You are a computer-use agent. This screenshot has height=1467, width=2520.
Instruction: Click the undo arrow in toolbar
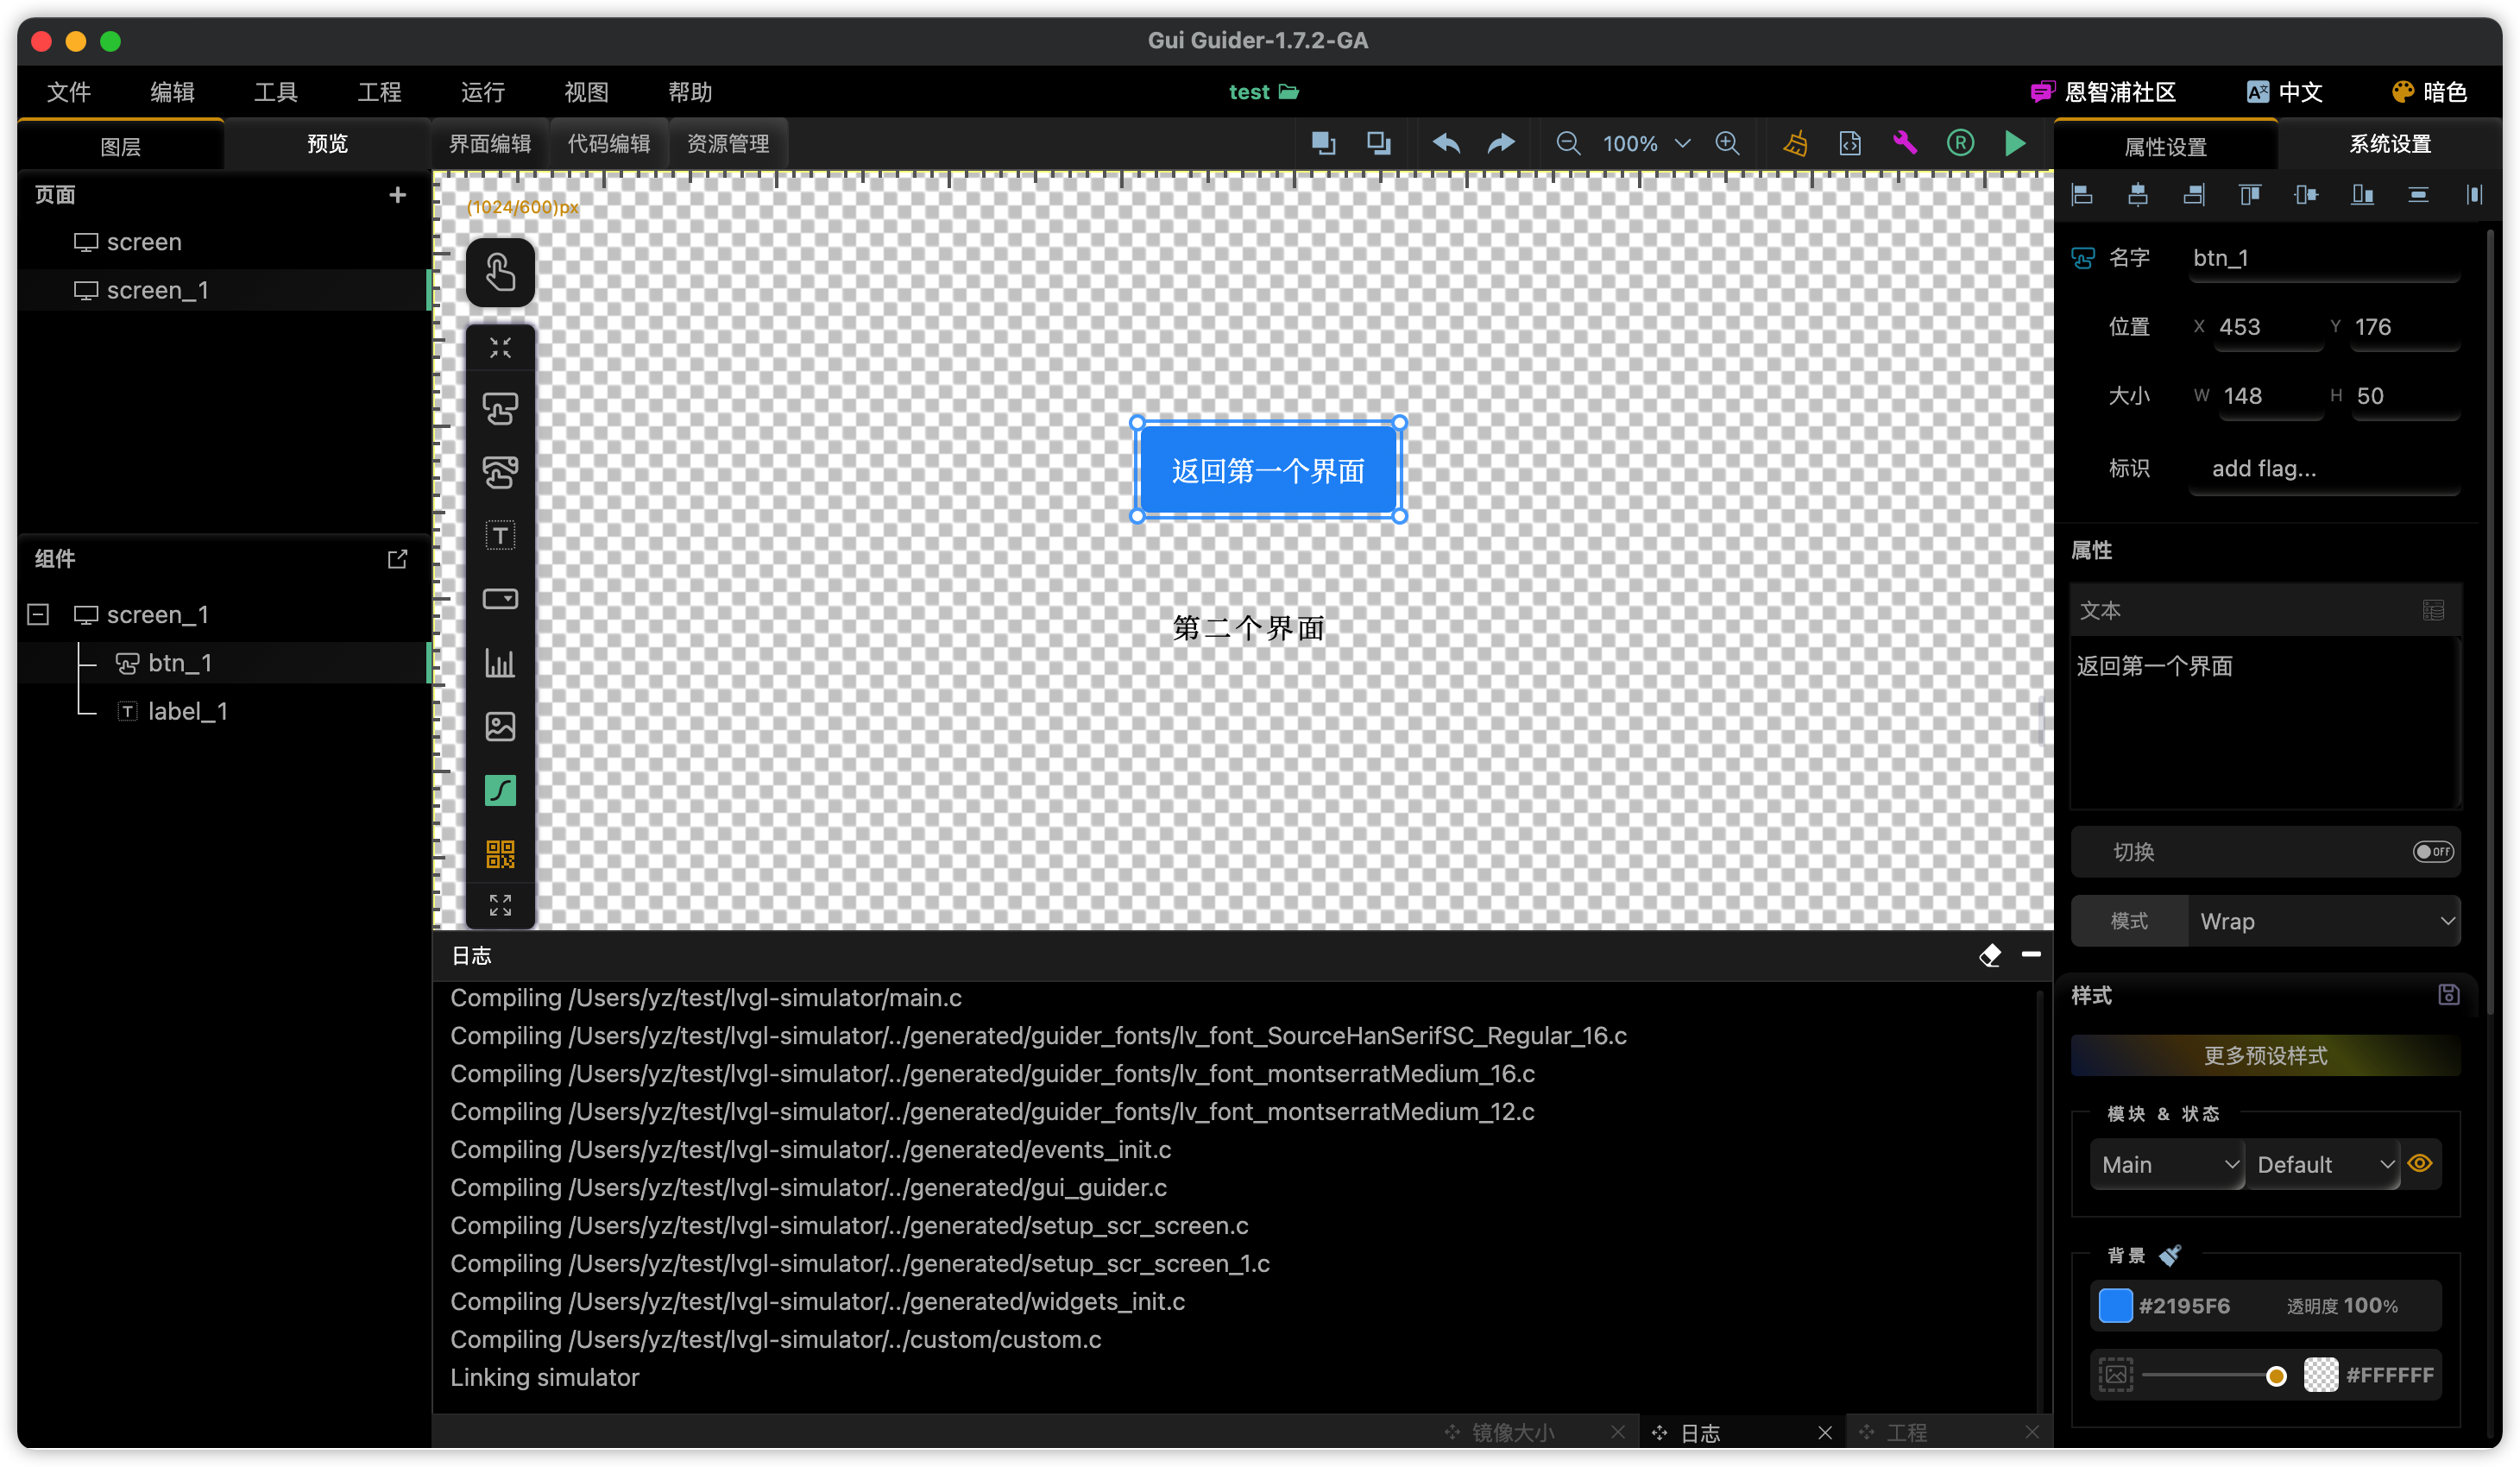tap(1446, 143)
